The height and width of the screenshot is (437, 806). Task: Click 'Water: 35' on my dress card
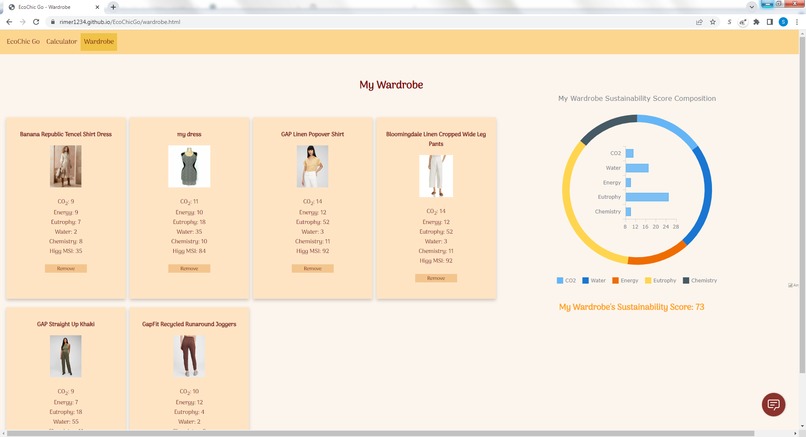pos(189,232)
